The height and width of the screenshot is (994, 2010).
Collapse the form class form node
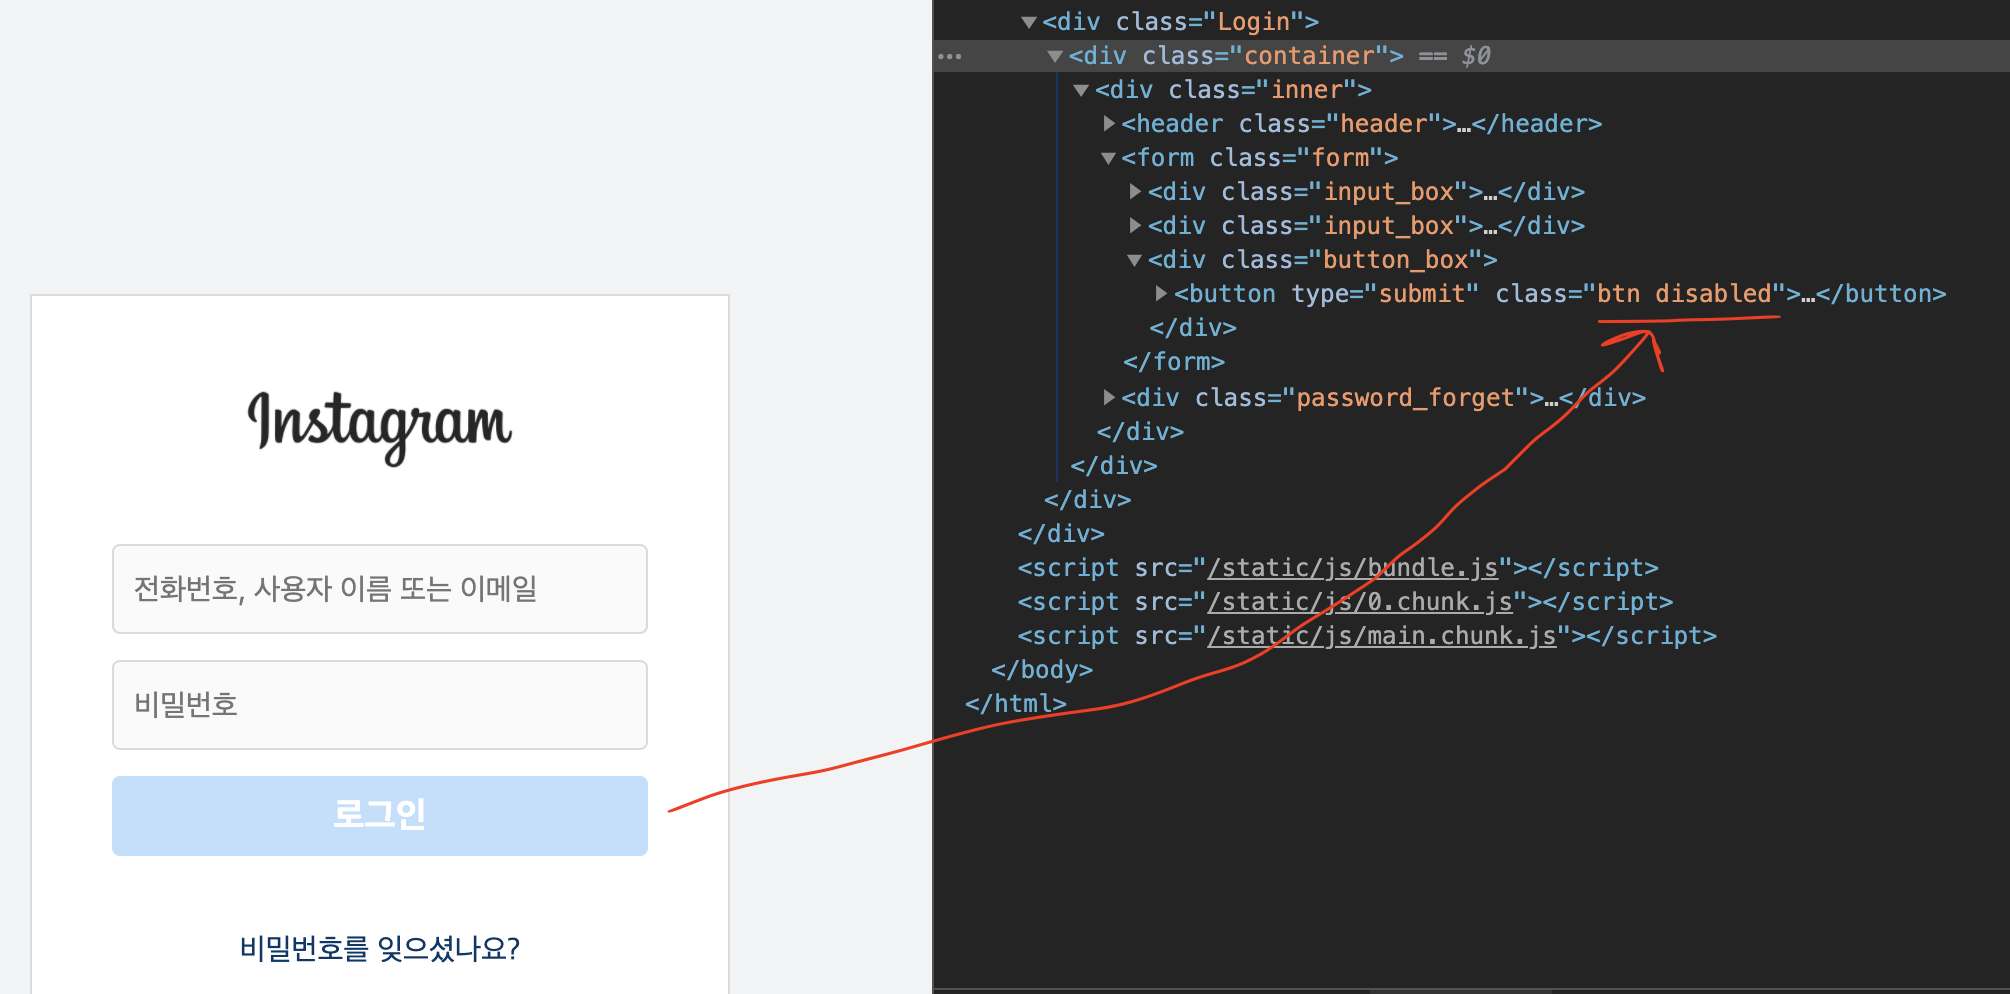[1108, 158]
